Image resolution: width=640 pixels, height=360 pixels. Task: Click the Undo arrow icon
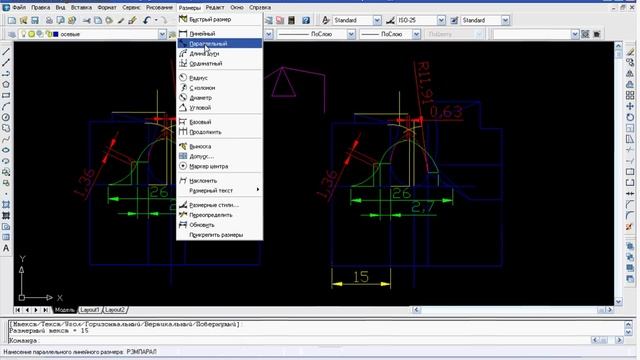pos(147,20)
